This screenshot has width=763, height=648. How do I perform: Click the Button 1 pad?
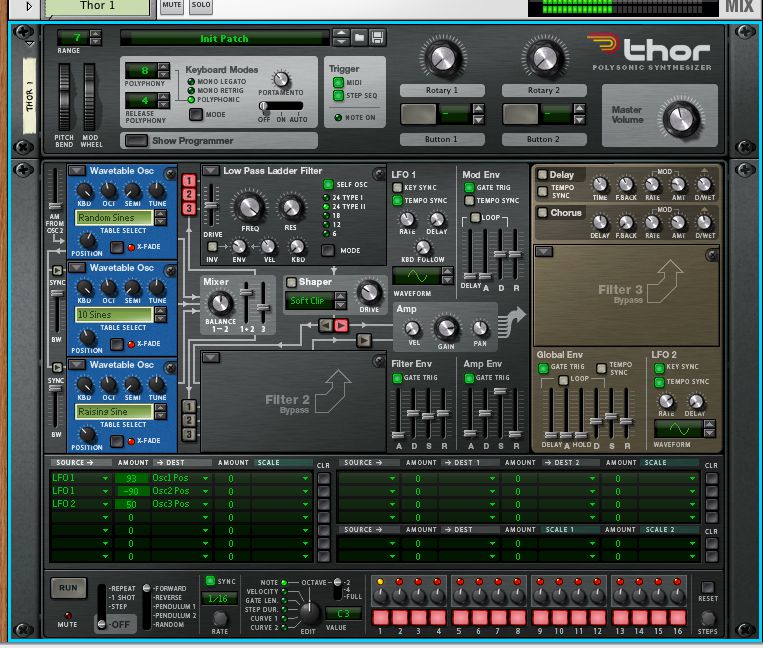click(x=418, y=114)
